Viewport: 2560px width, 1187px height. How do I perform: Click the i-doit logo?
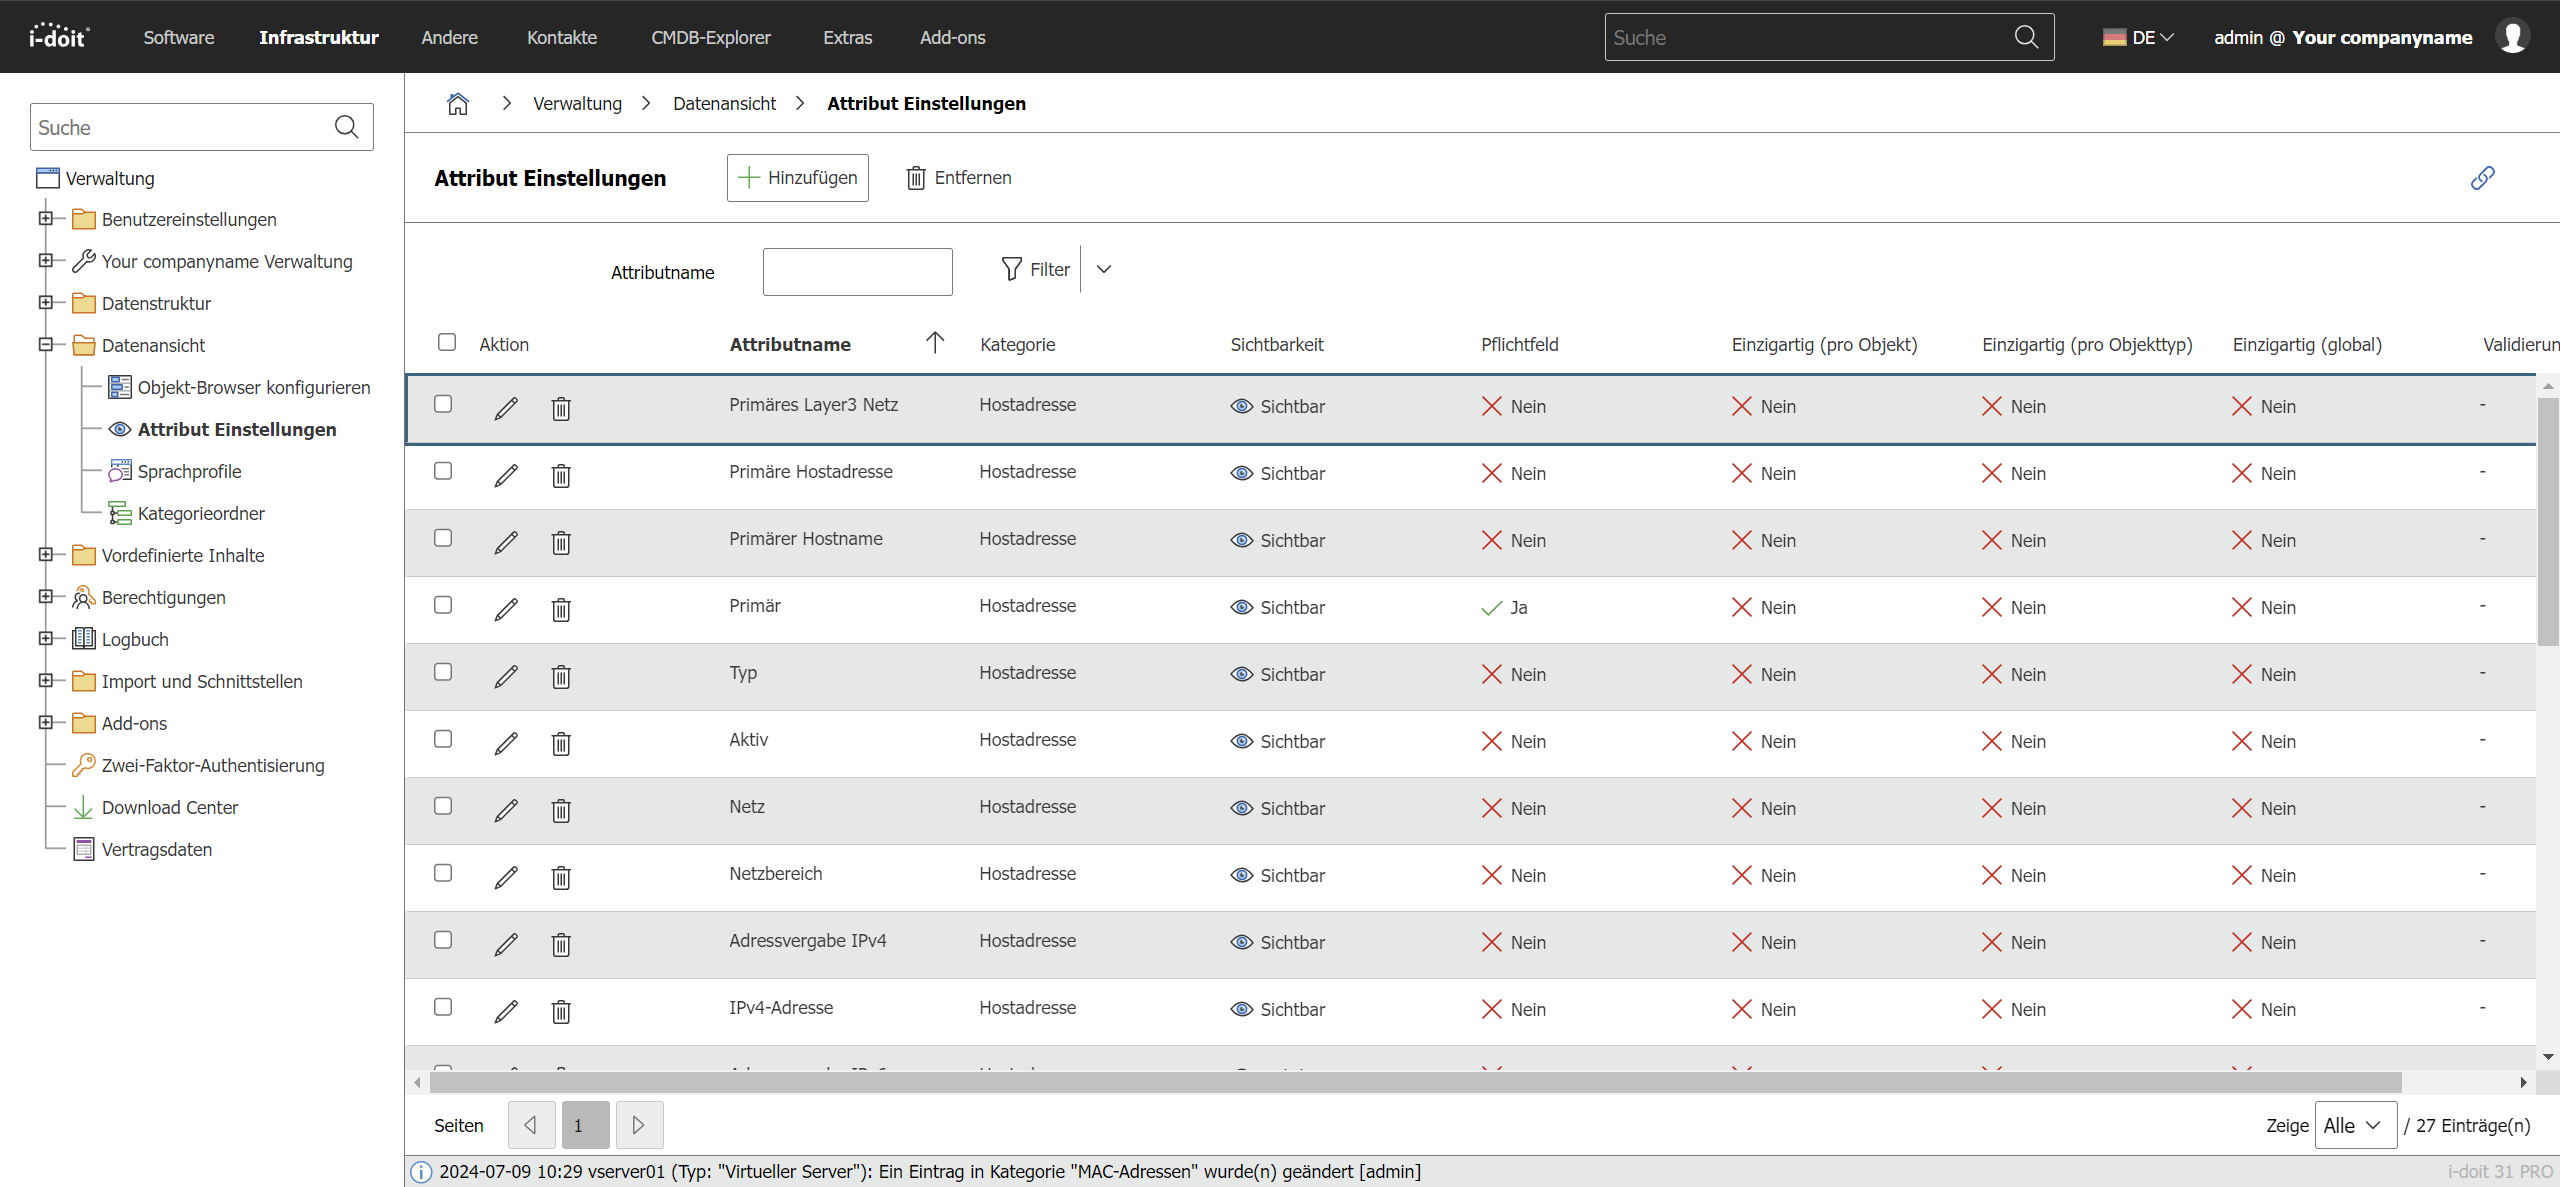59,37
